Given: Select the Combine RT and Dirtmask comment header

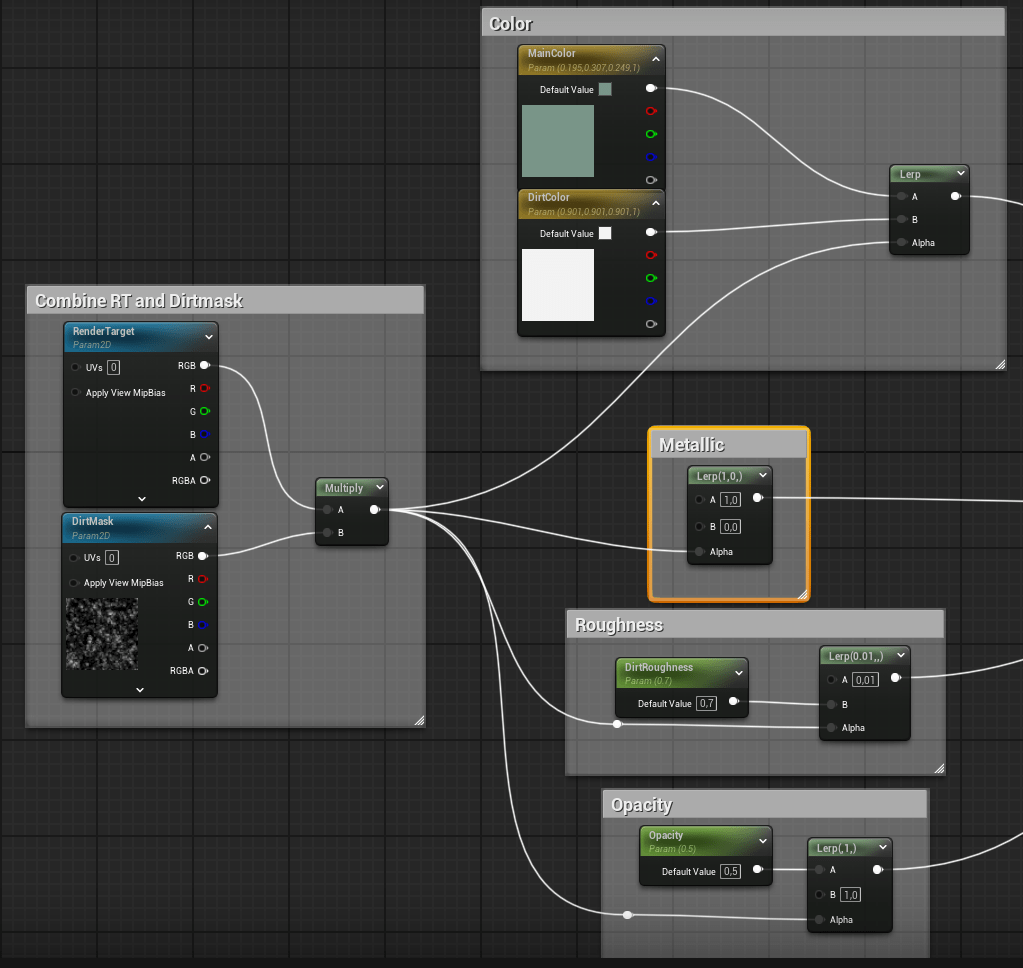Looking at the screenshot, I should coord(139,300).
